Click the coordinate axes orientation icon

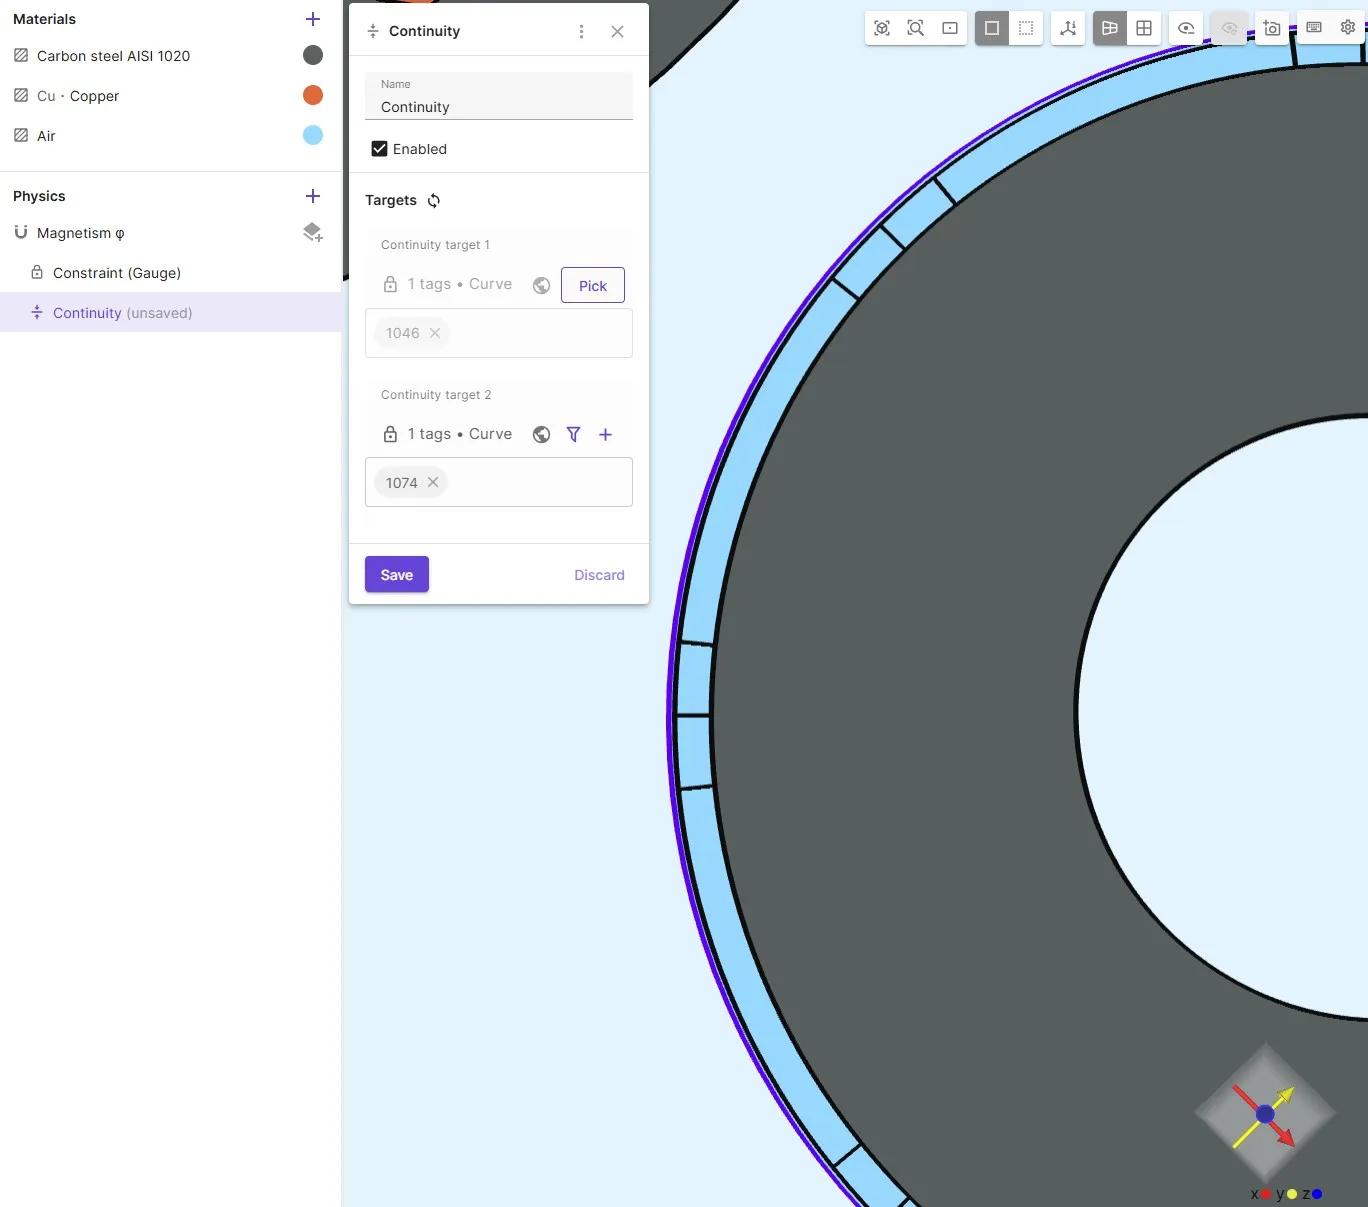click(1068, 28)
